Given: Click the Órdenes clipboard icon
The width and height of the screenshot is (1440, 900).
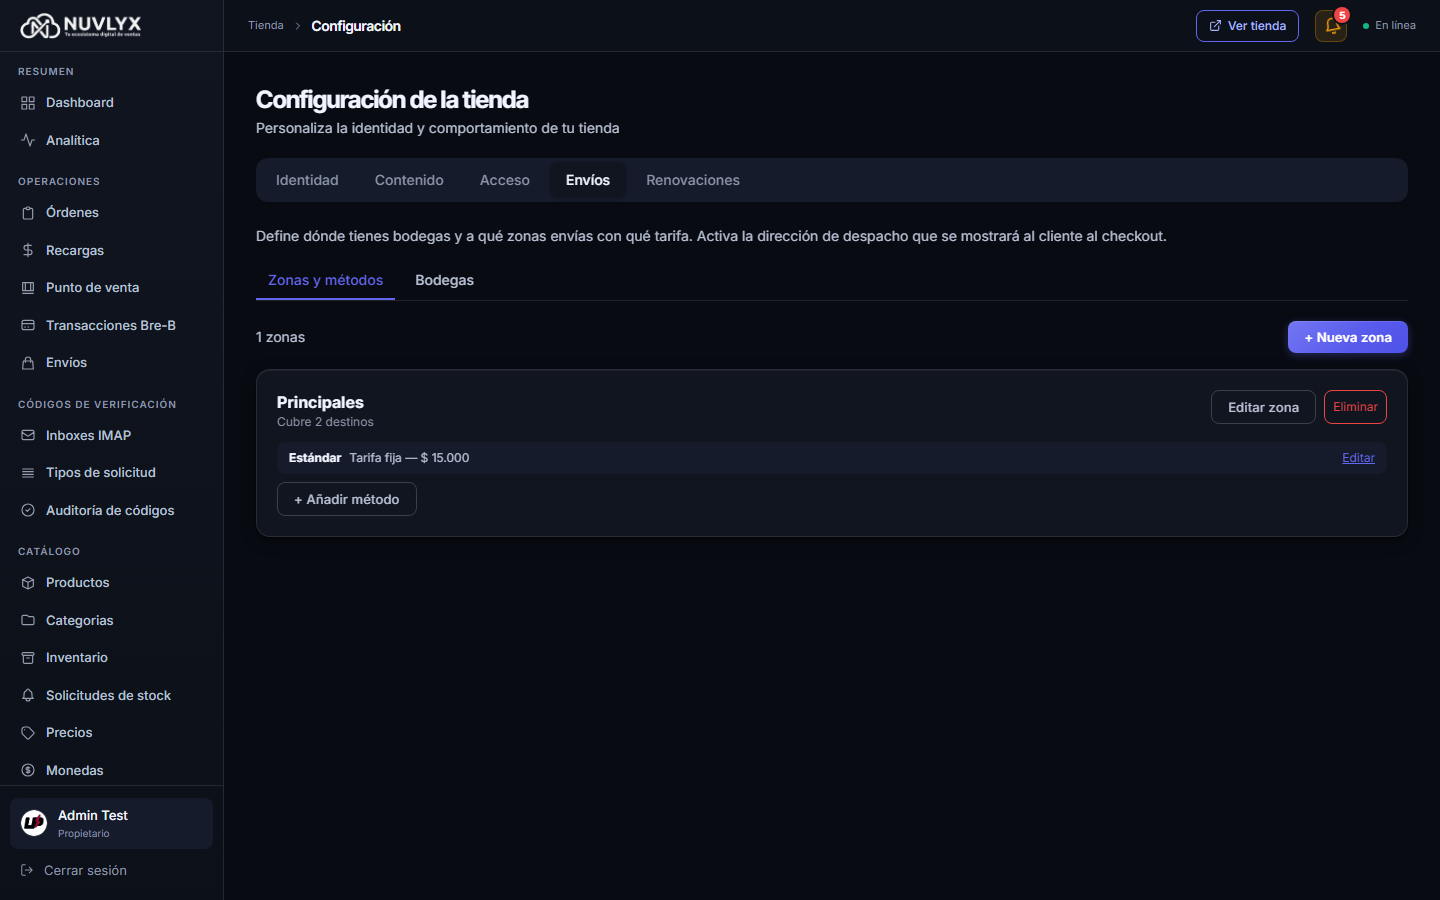Looking at the screenshot, I should [x=28, y=213].
